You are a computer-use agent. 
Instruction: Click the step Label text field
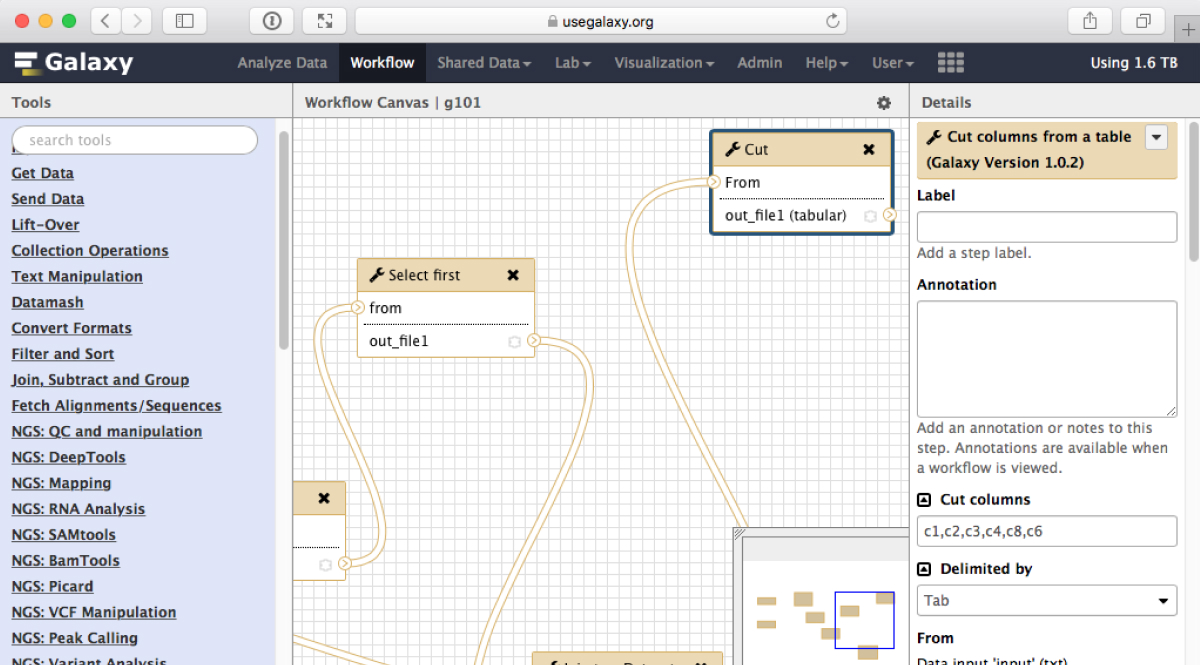pos(1046,227)
